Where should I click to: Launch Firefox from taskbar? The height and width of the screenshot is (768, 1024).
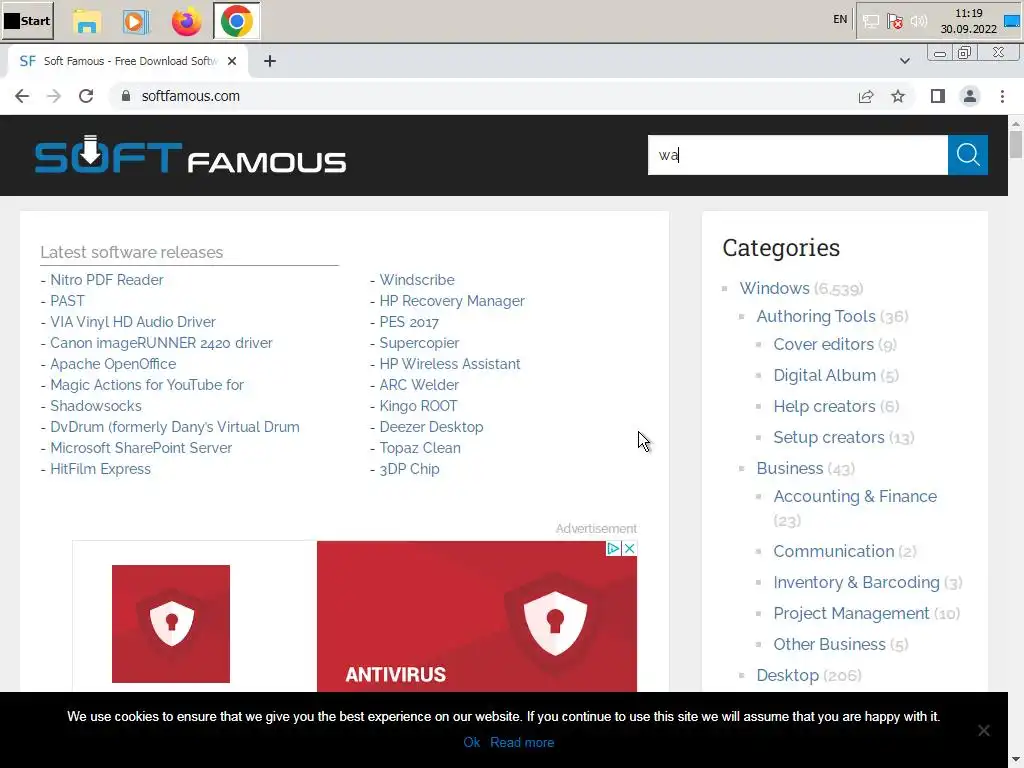(x=186, y=22)
